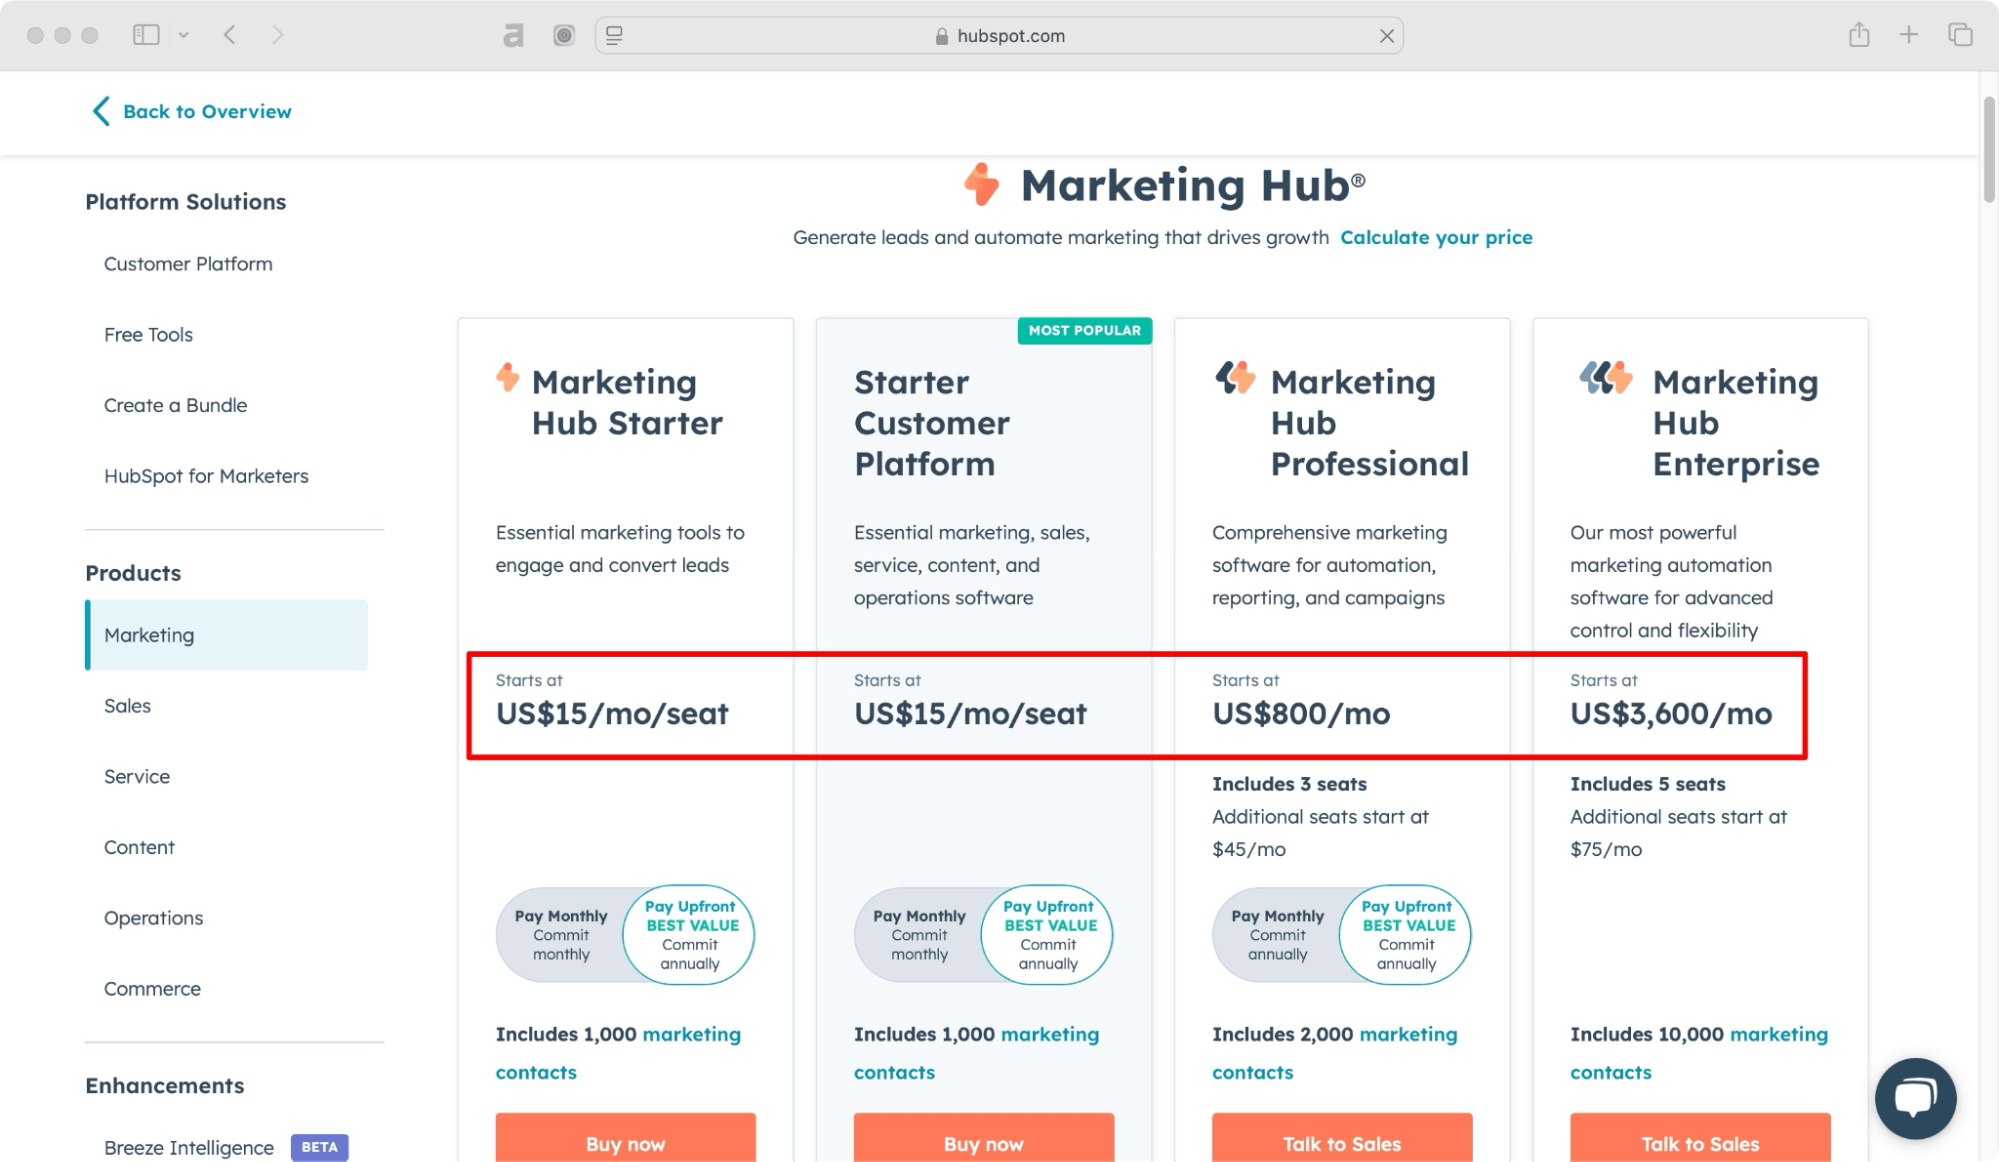Screen dimensions: 1999x1162
Task: Click Buy now for Marketing Hub Starter
Action: tap(626, 1140)
